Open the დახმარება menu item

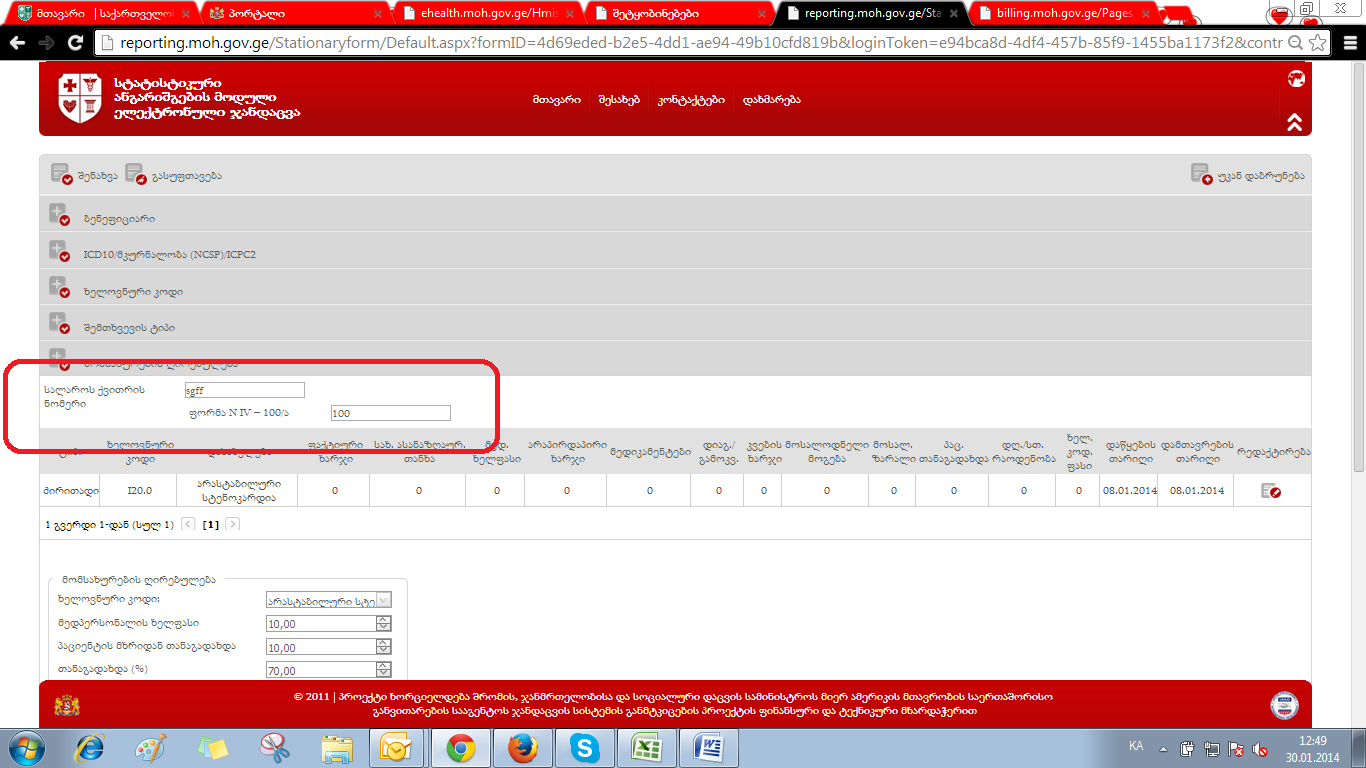771,100
